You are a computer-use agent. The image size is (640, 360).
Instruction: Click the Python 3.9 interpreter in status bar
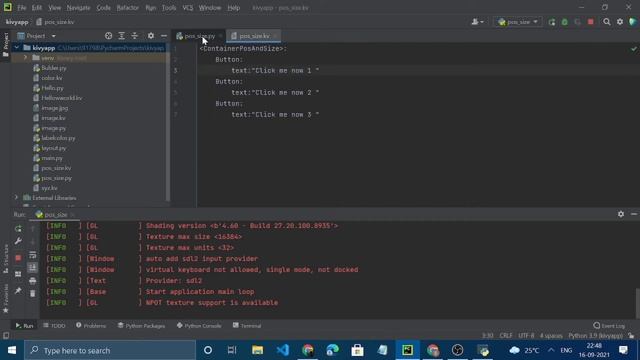pos(596,336)
